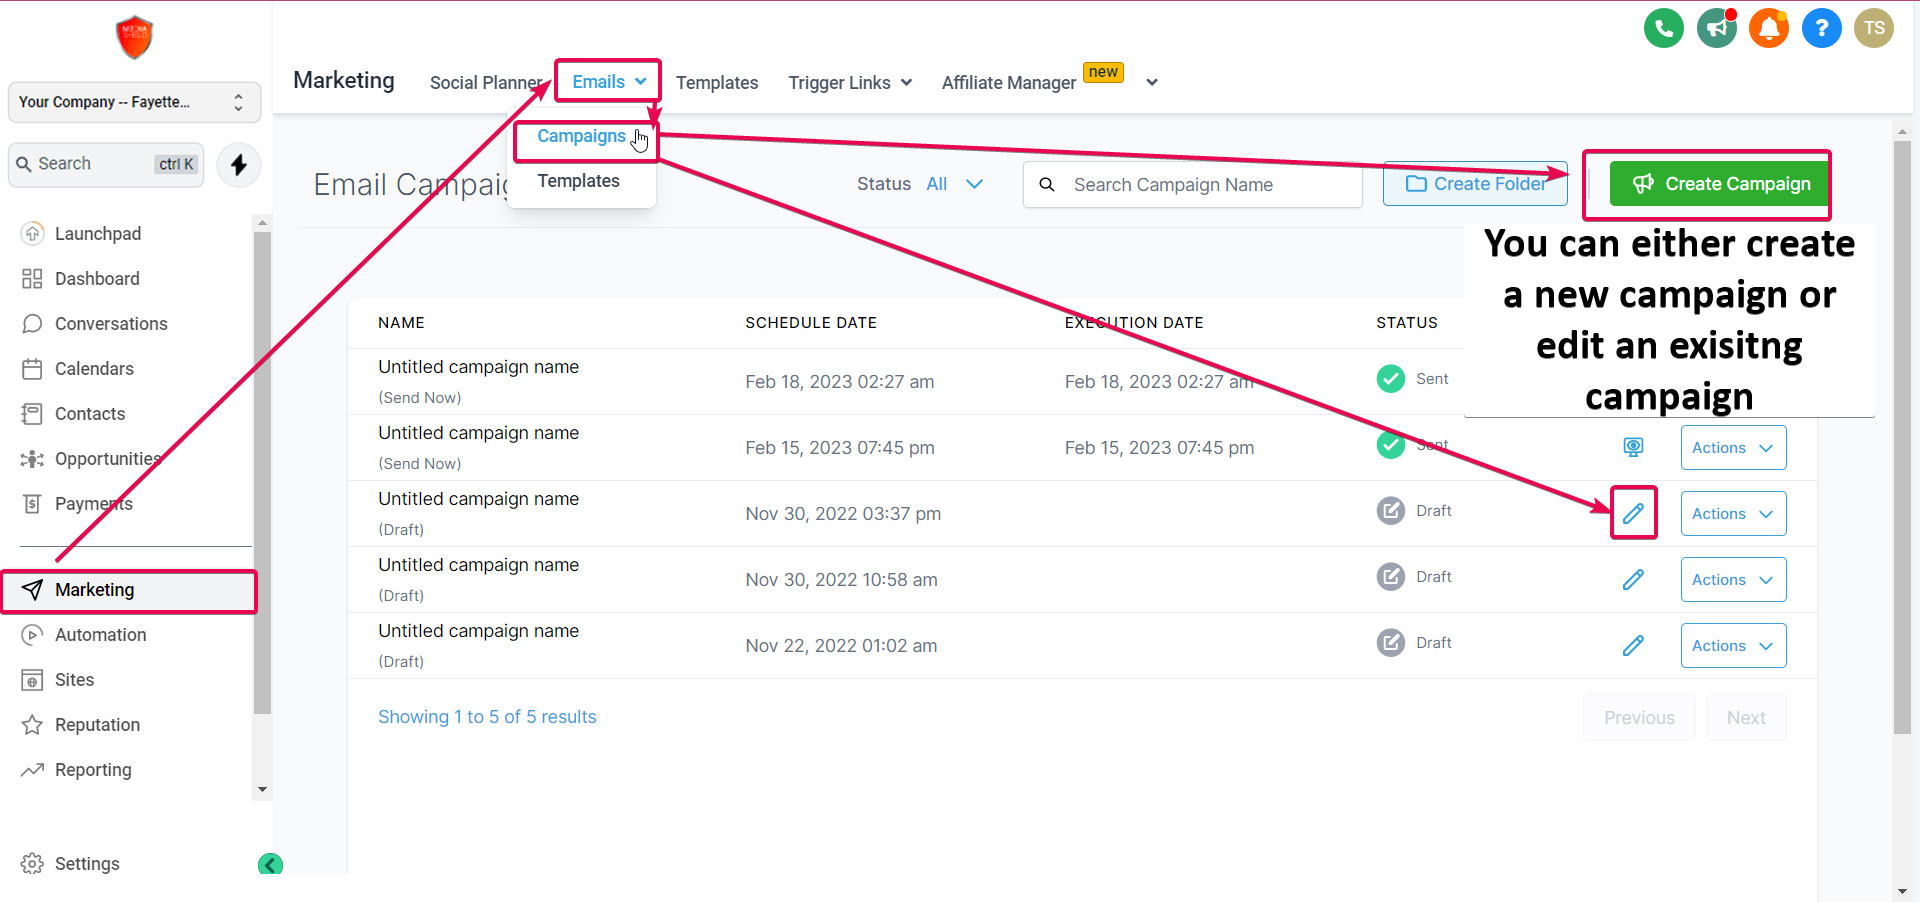The width and height of the screenshot is (1920, 902).
Task: Select Marketing in the sidebar
Action: [x=128, y=590]
